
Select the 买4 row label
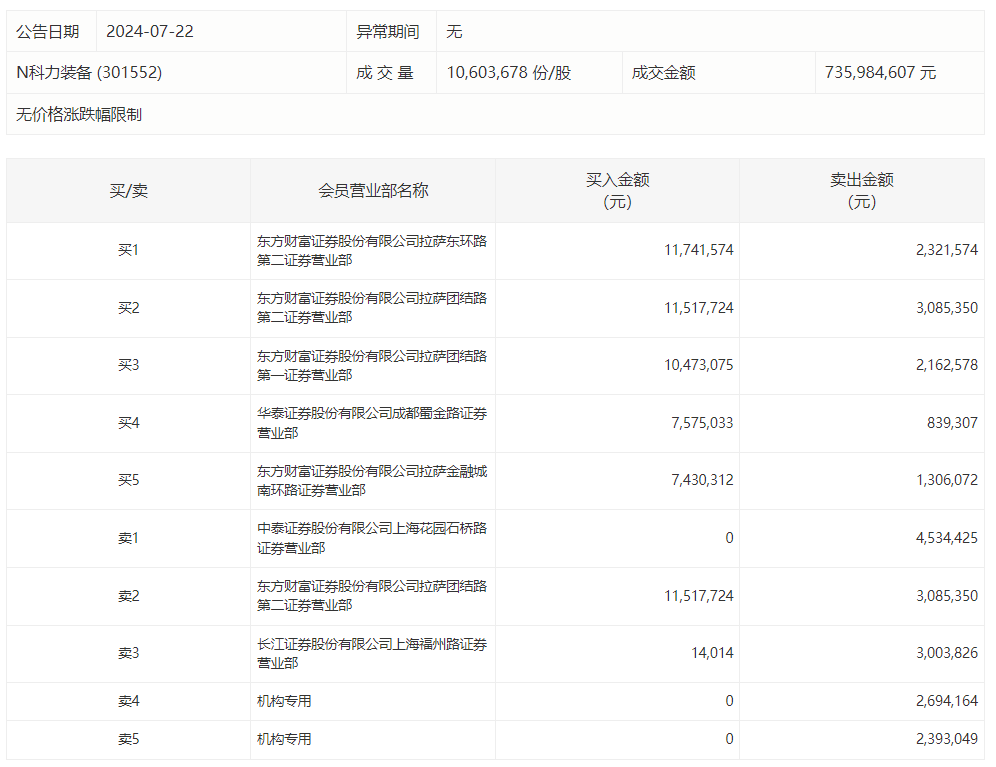click(128, 423)
